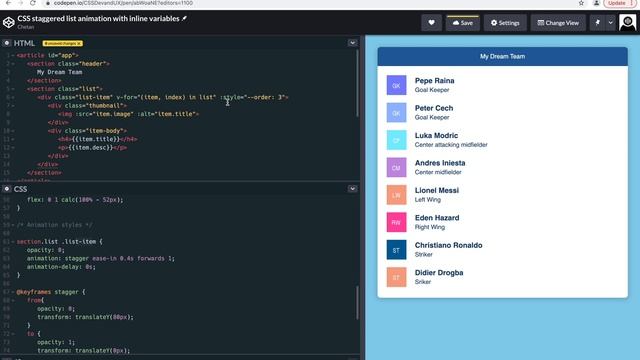Bookmark page with star icon

(581, 3)
